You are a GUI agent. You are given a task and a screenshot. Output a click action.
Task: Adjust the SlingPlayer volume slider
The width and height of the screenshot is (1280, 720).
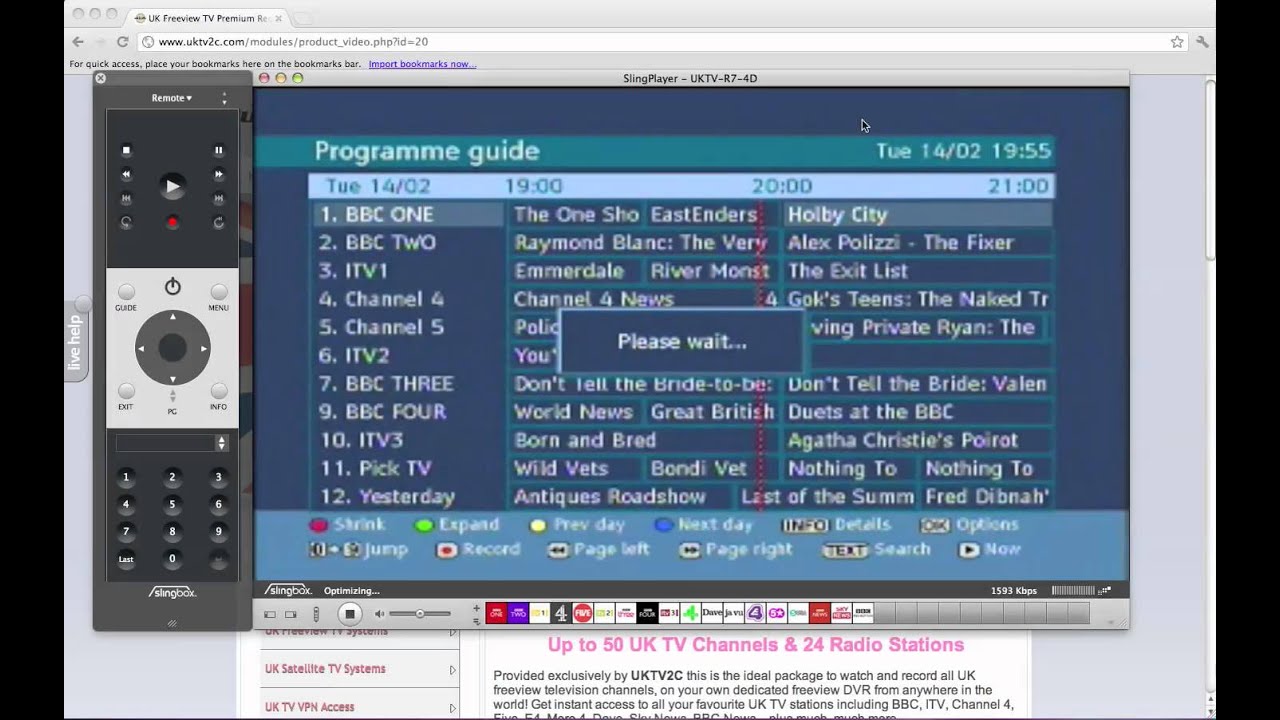pos(420,614)
